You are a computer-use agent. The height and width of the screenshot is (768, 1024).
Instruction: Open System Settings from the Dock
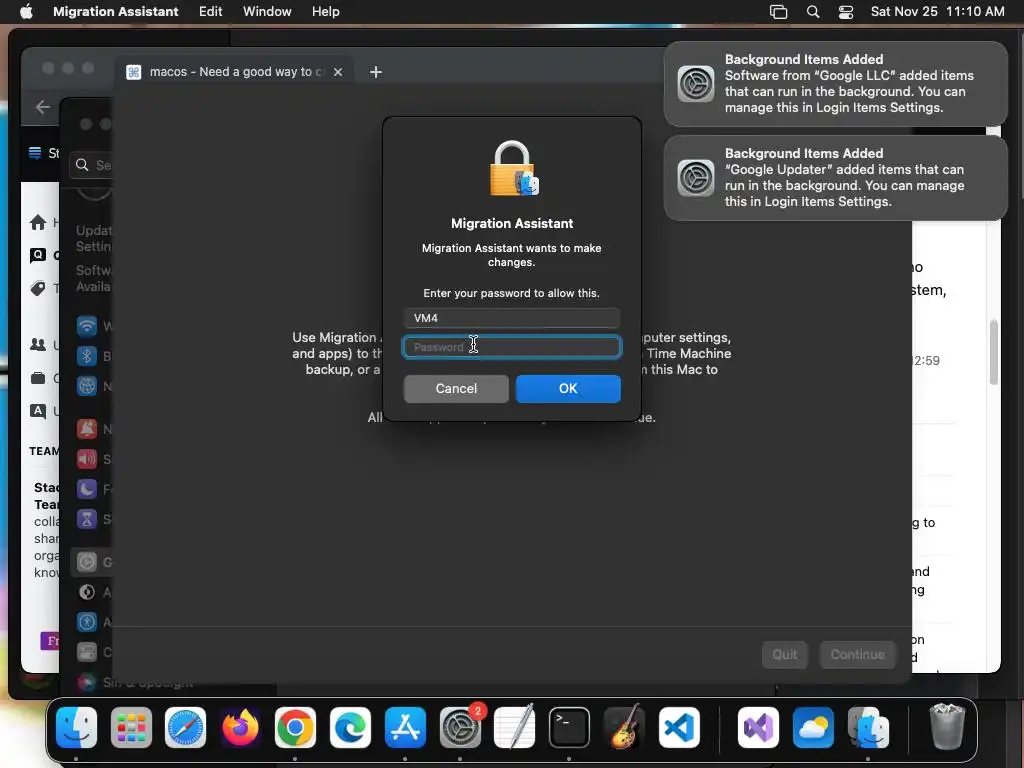pos(460,728)
